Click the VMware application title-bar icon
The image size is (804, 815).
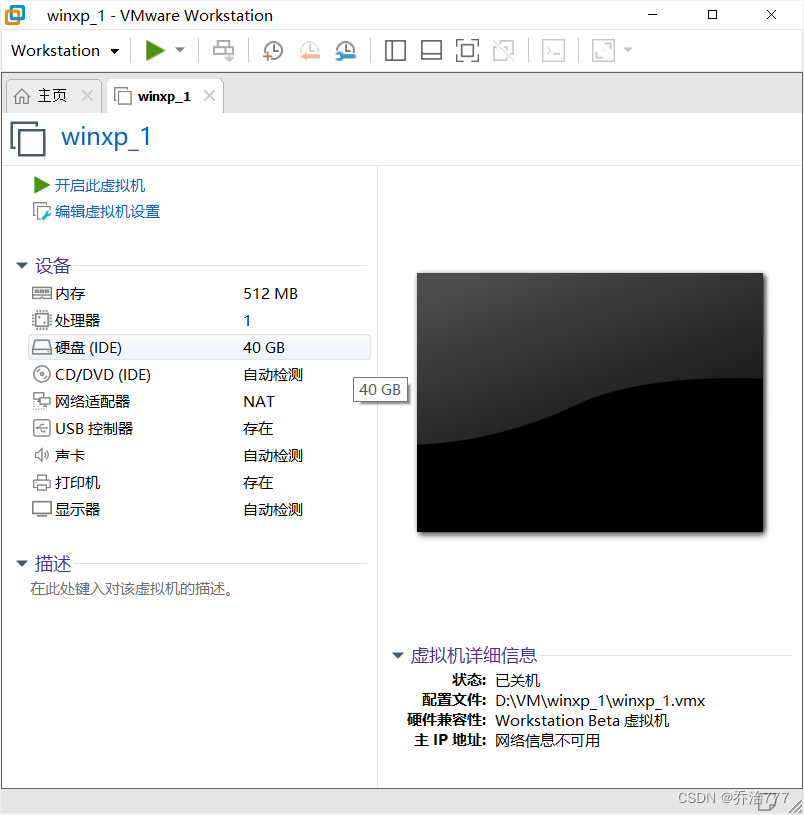15,15
